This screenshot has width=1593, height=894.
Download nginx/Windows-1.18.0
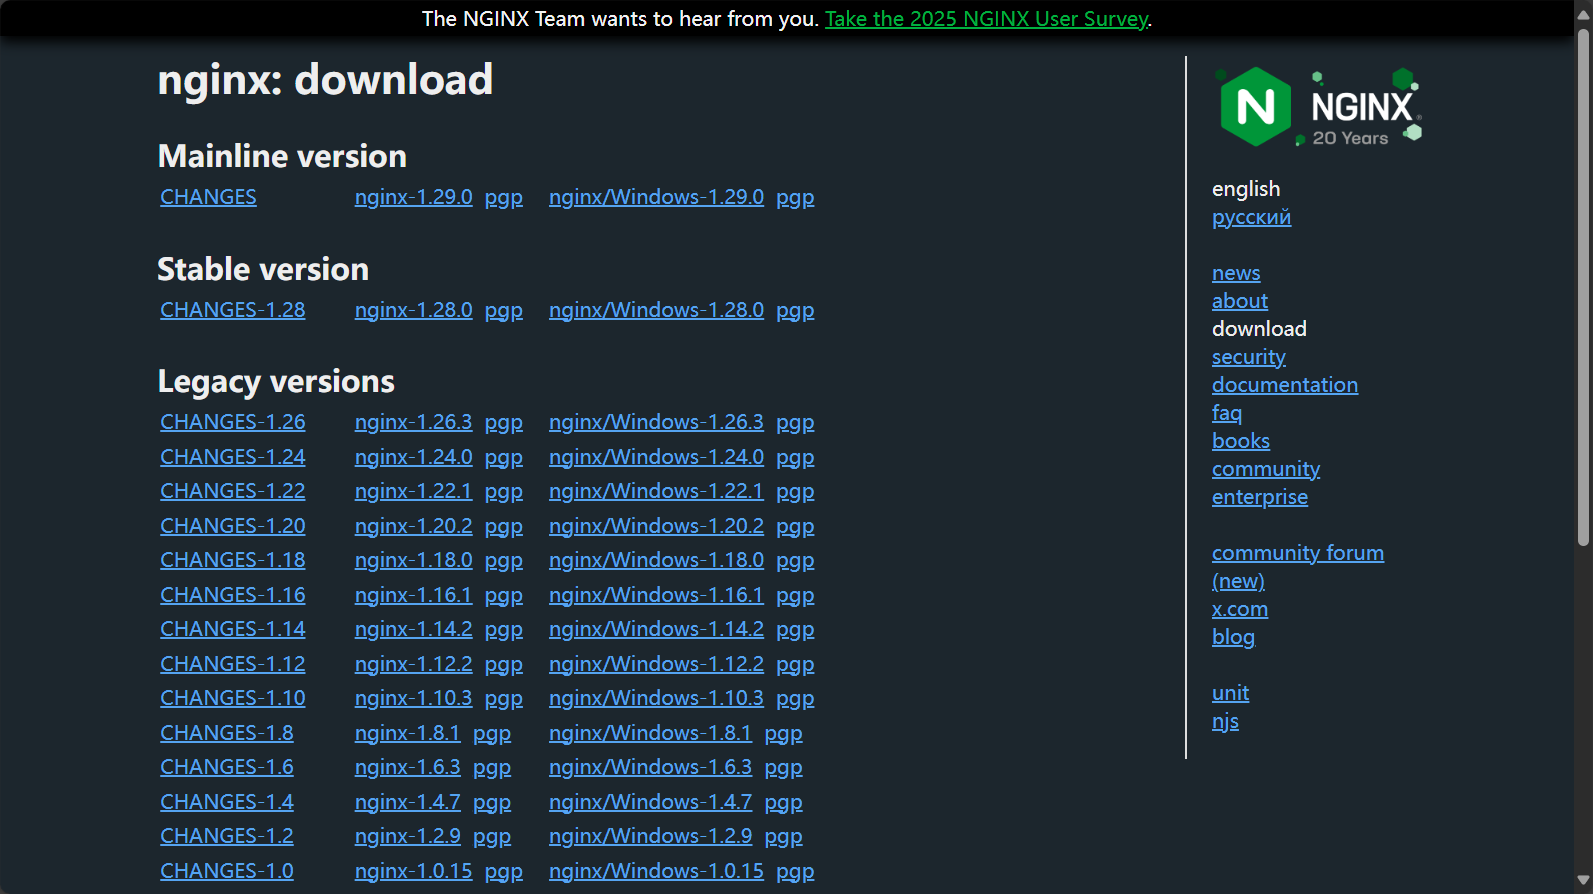(x=656, y=560)
